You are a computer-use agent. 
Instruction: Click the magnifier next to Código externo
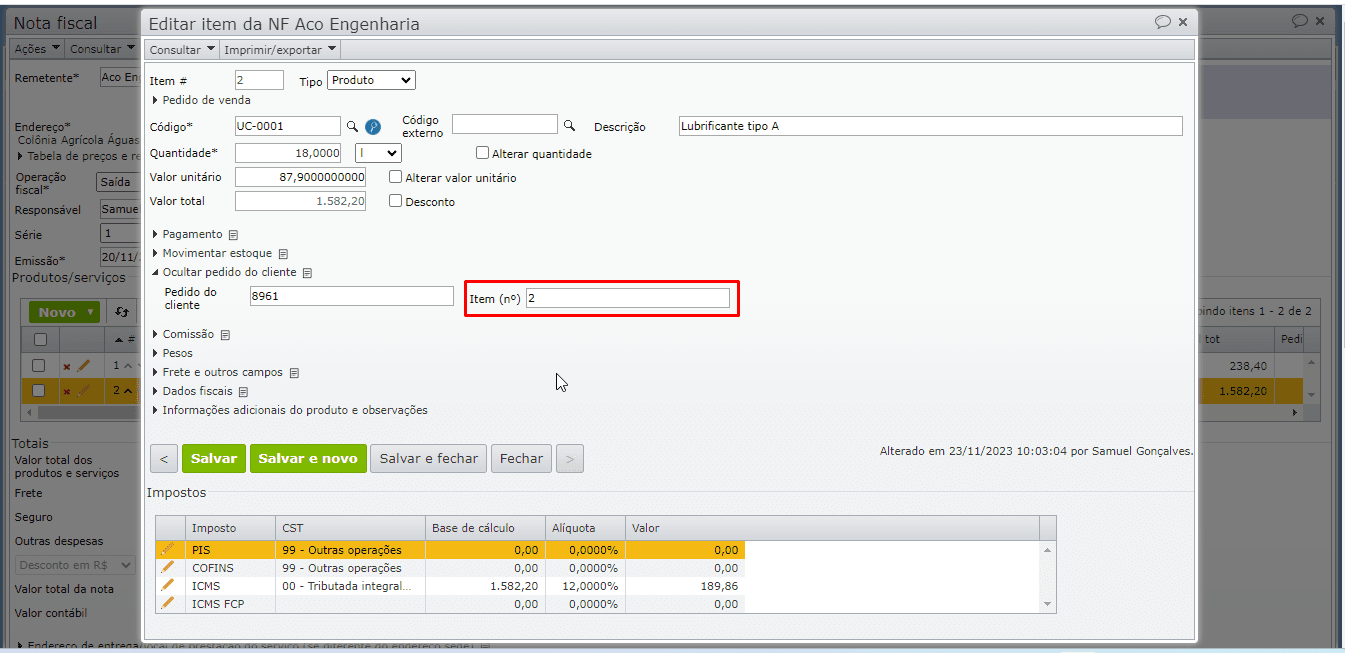click(569, 126)
